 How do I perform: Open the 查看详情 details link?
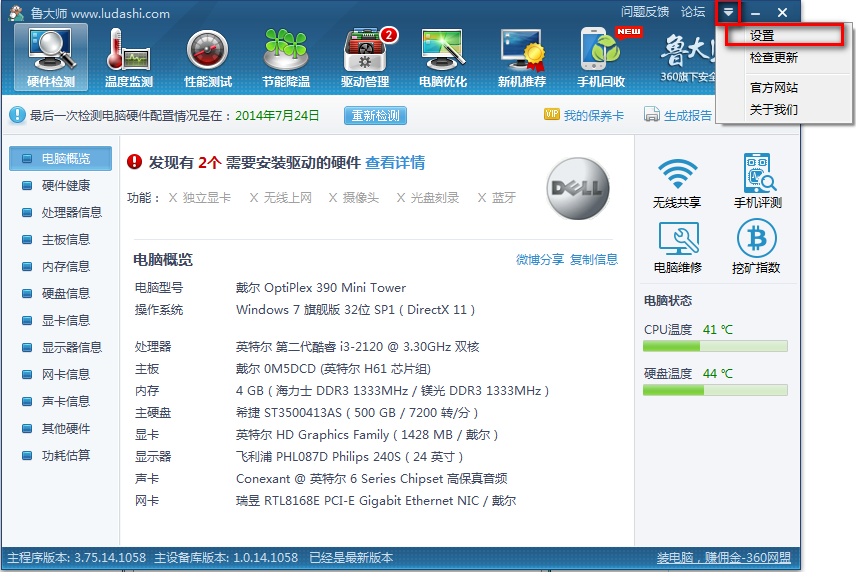tap(395, 163)
